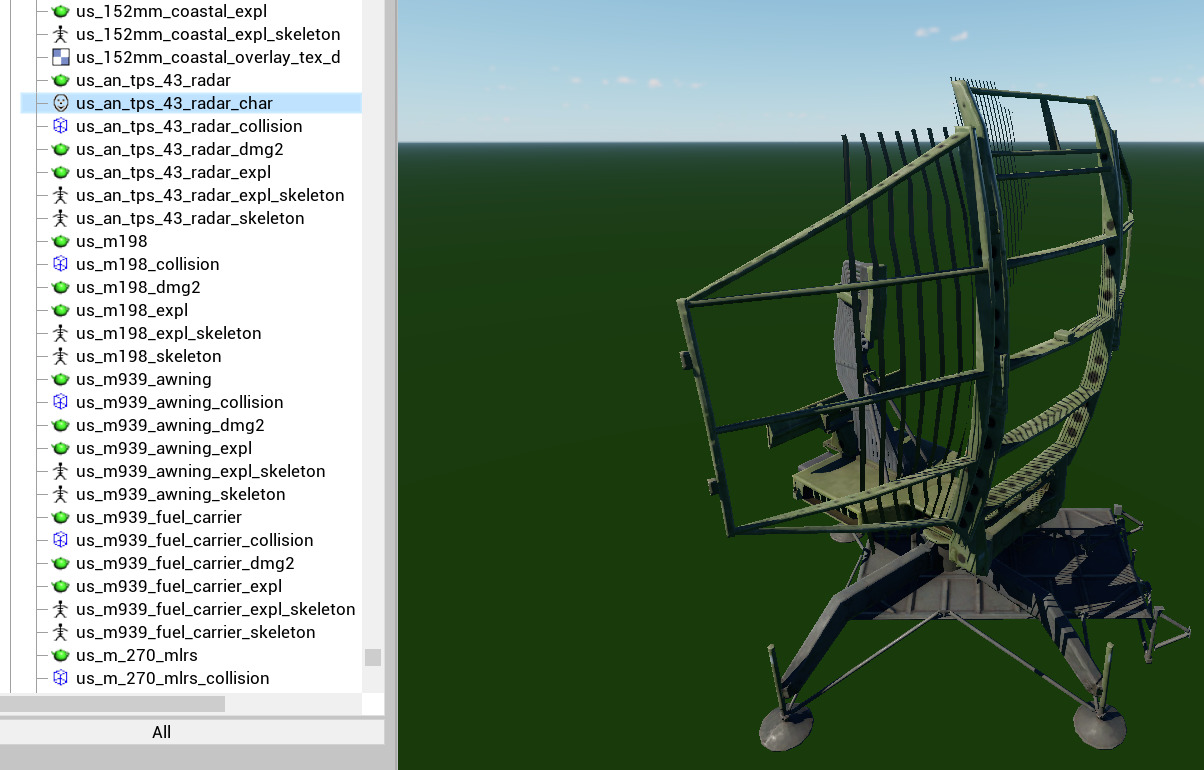The width and height of the screenshot is (1204, 770).
Task: Click the cube icon next to us_m198_collision
Action: click(x=60, y=264)
